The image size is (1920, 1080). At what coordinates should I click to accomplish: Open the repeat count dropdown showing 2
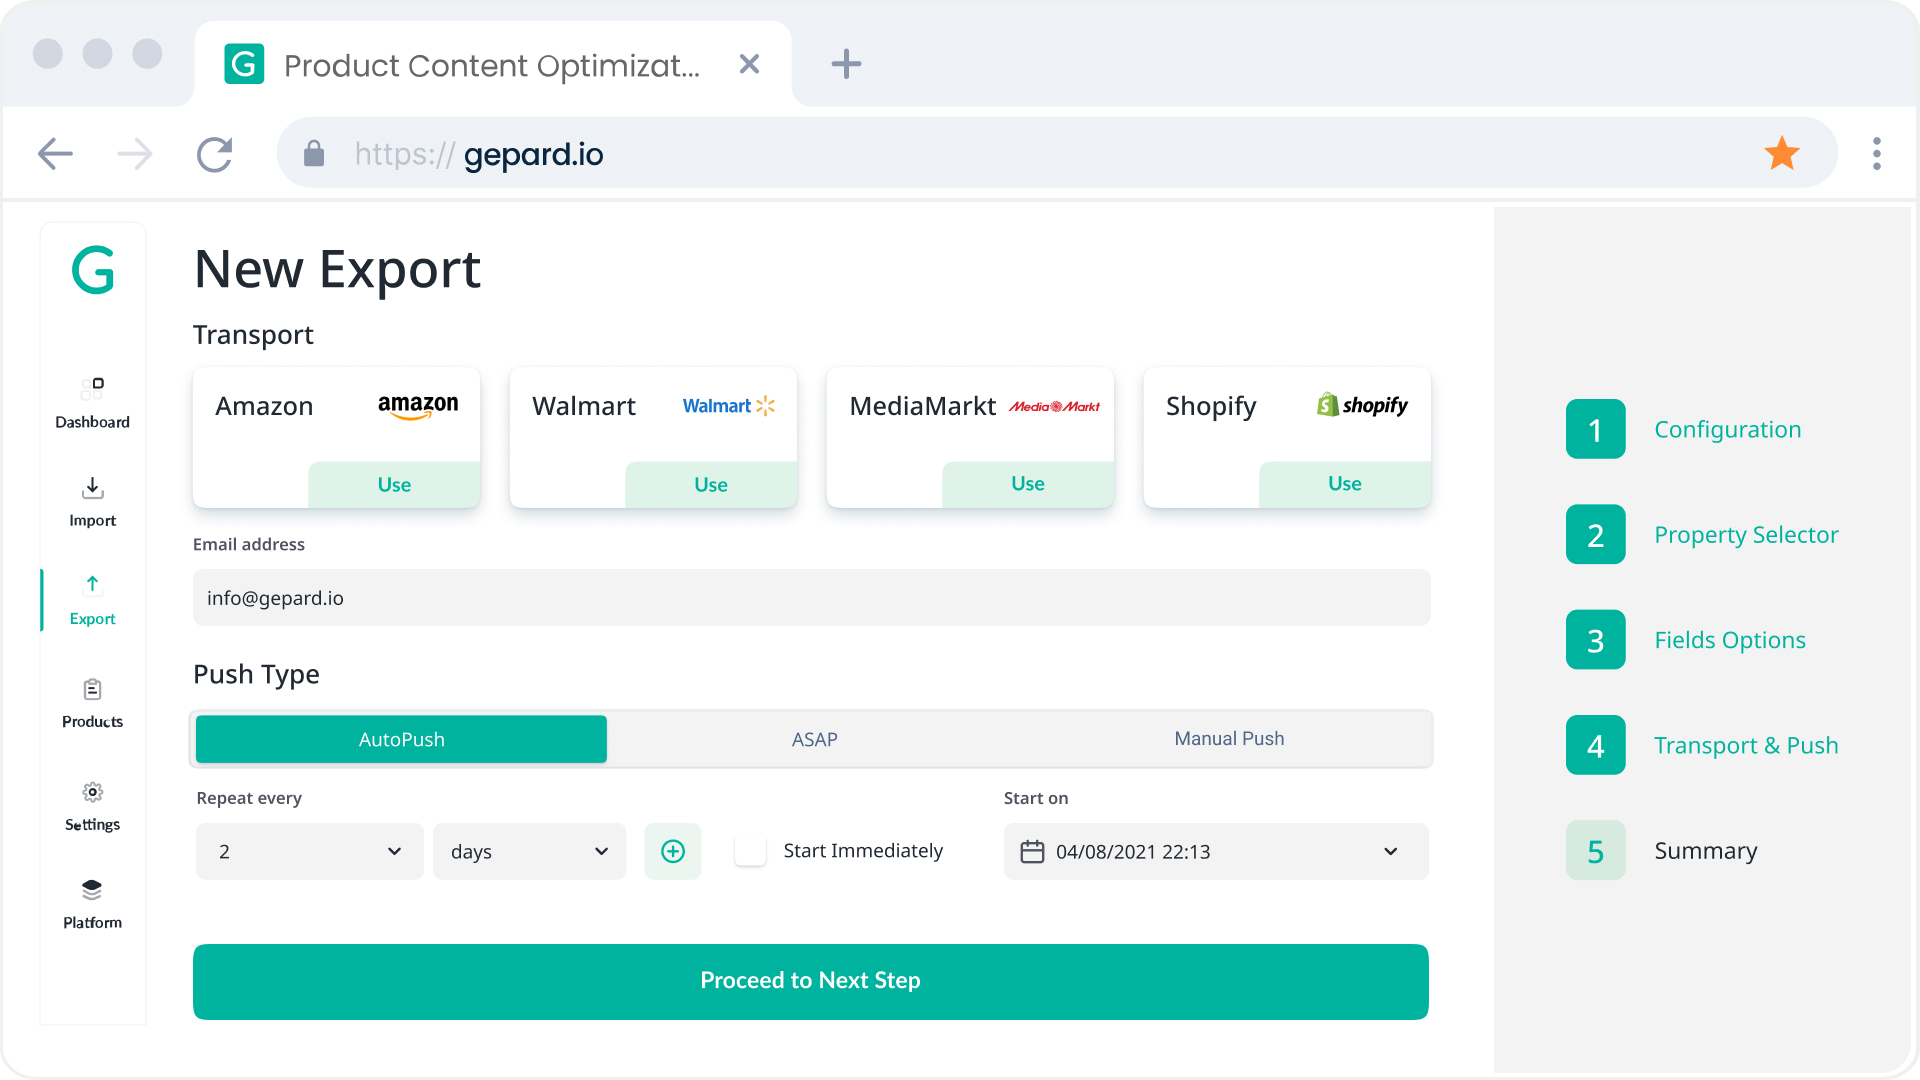coord(310,851)
